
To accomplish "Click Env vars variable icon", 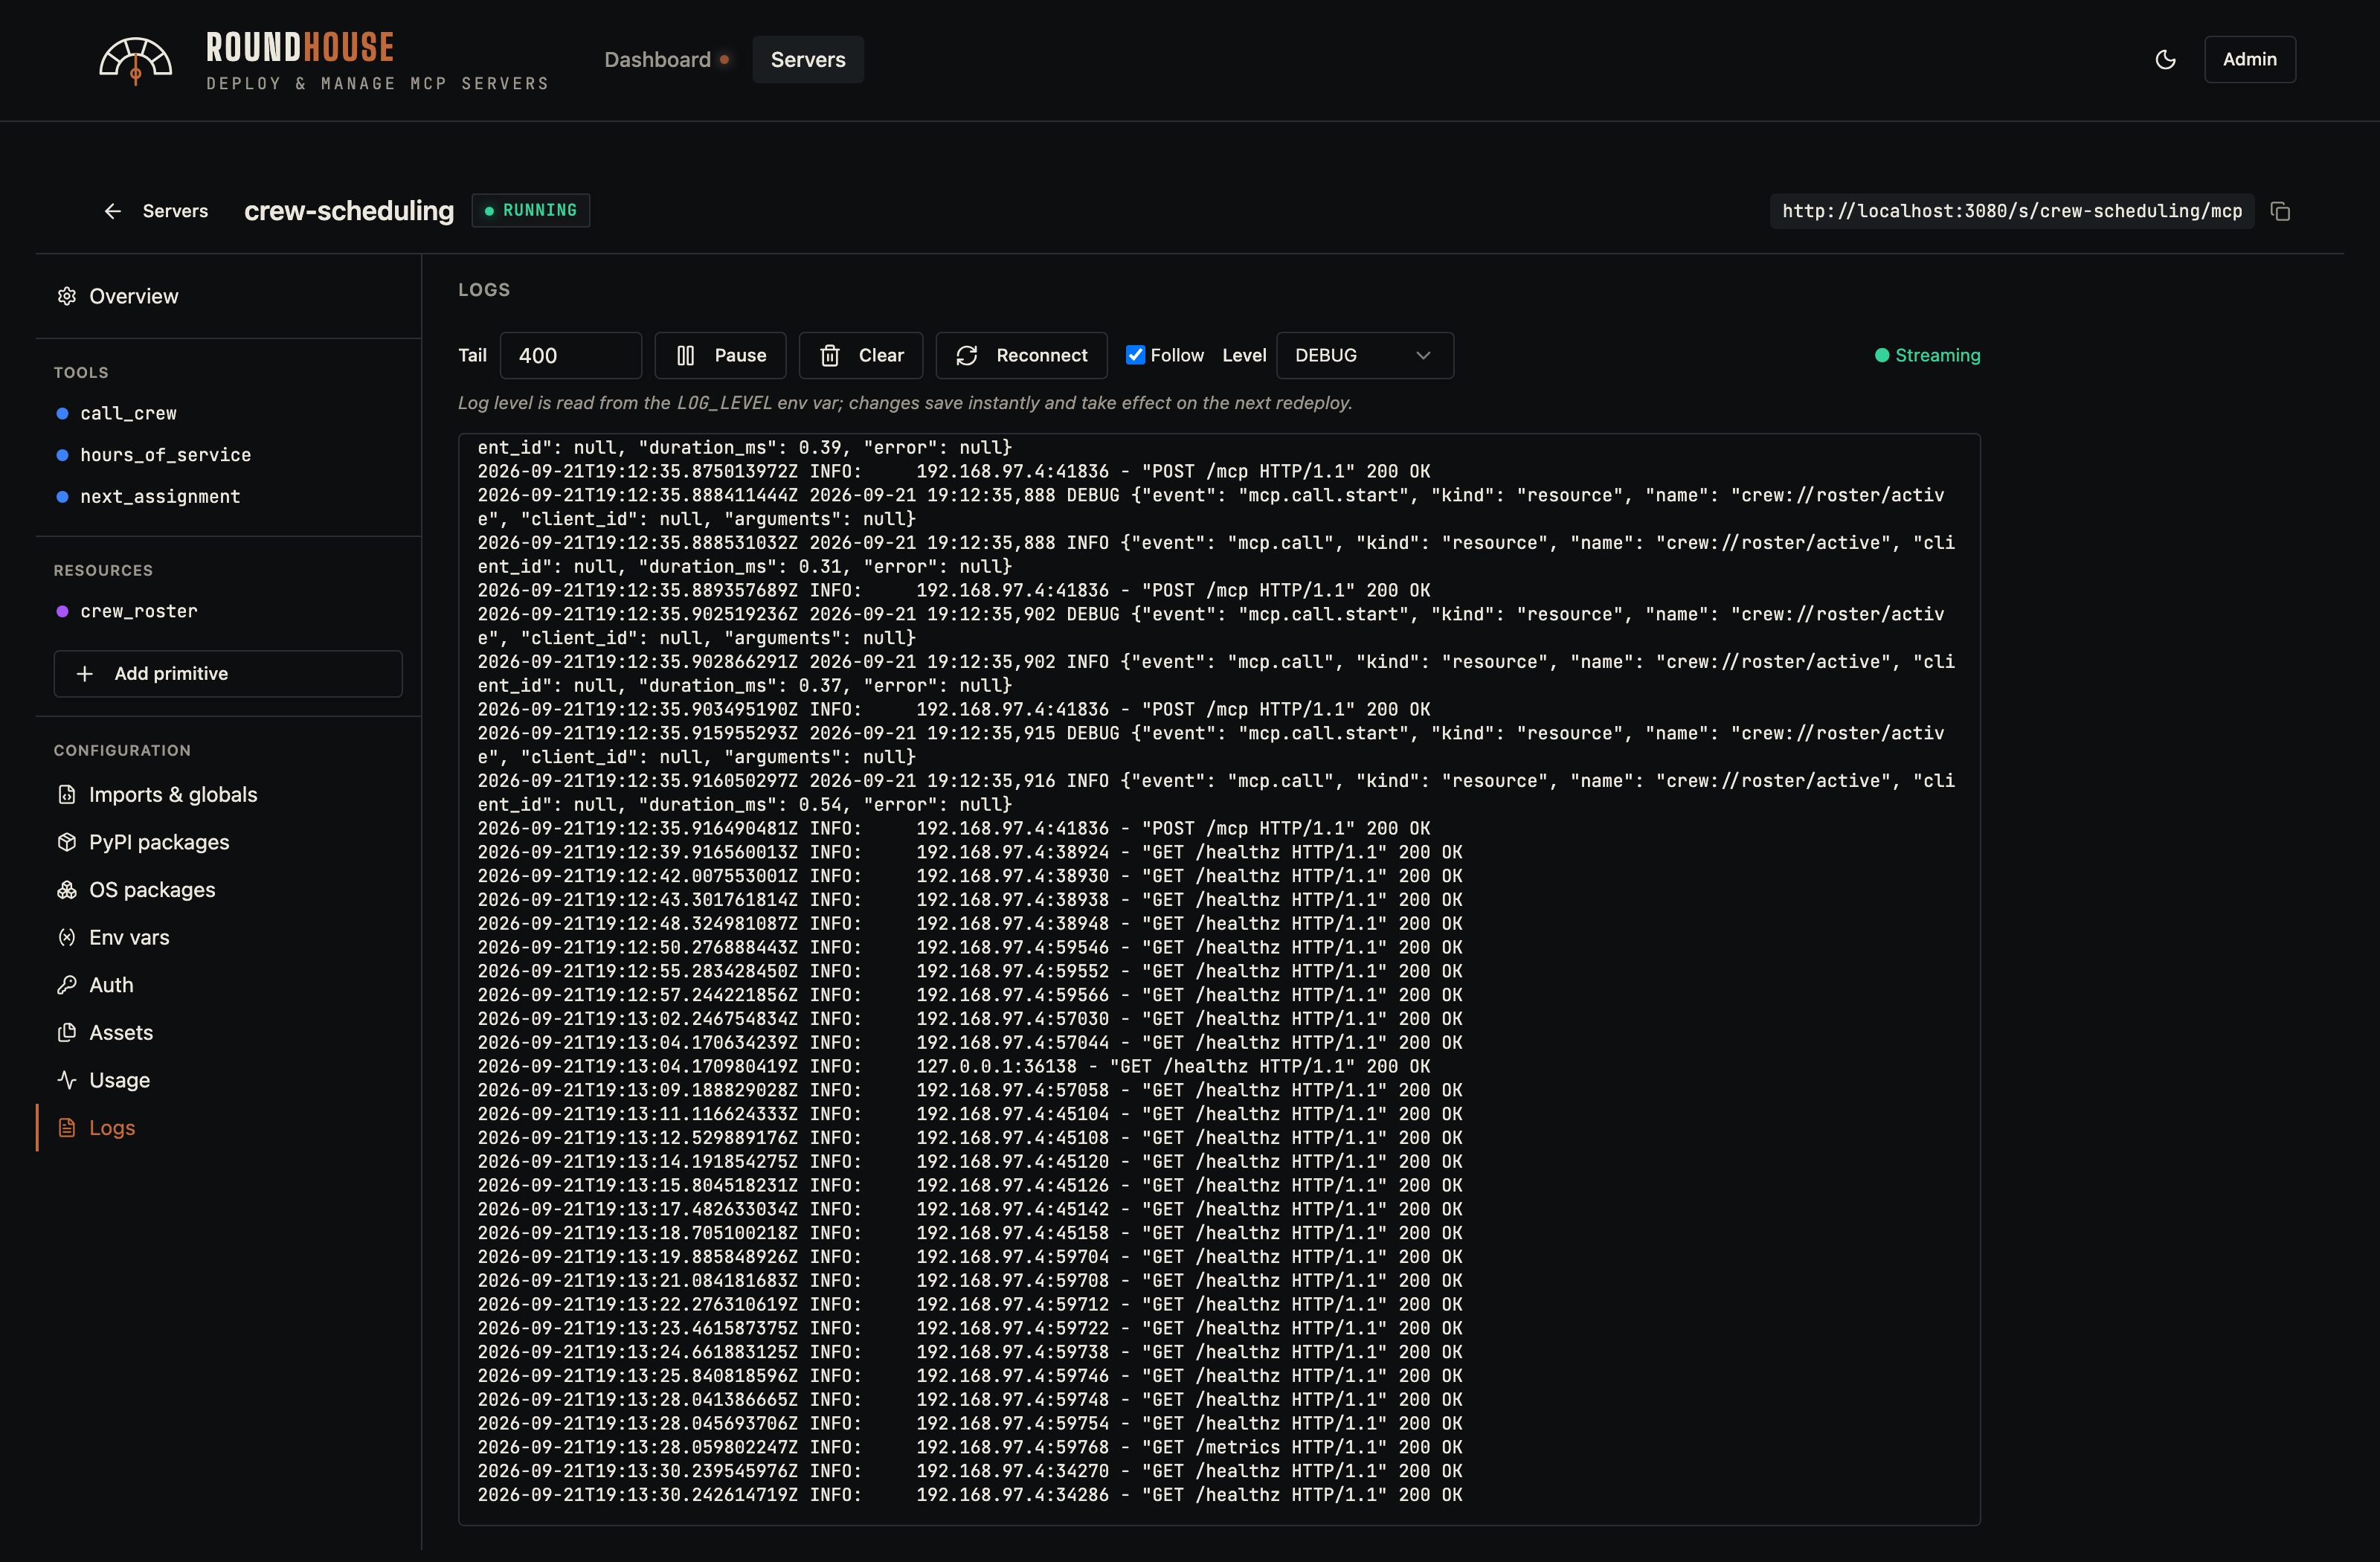I will (67, 937).
